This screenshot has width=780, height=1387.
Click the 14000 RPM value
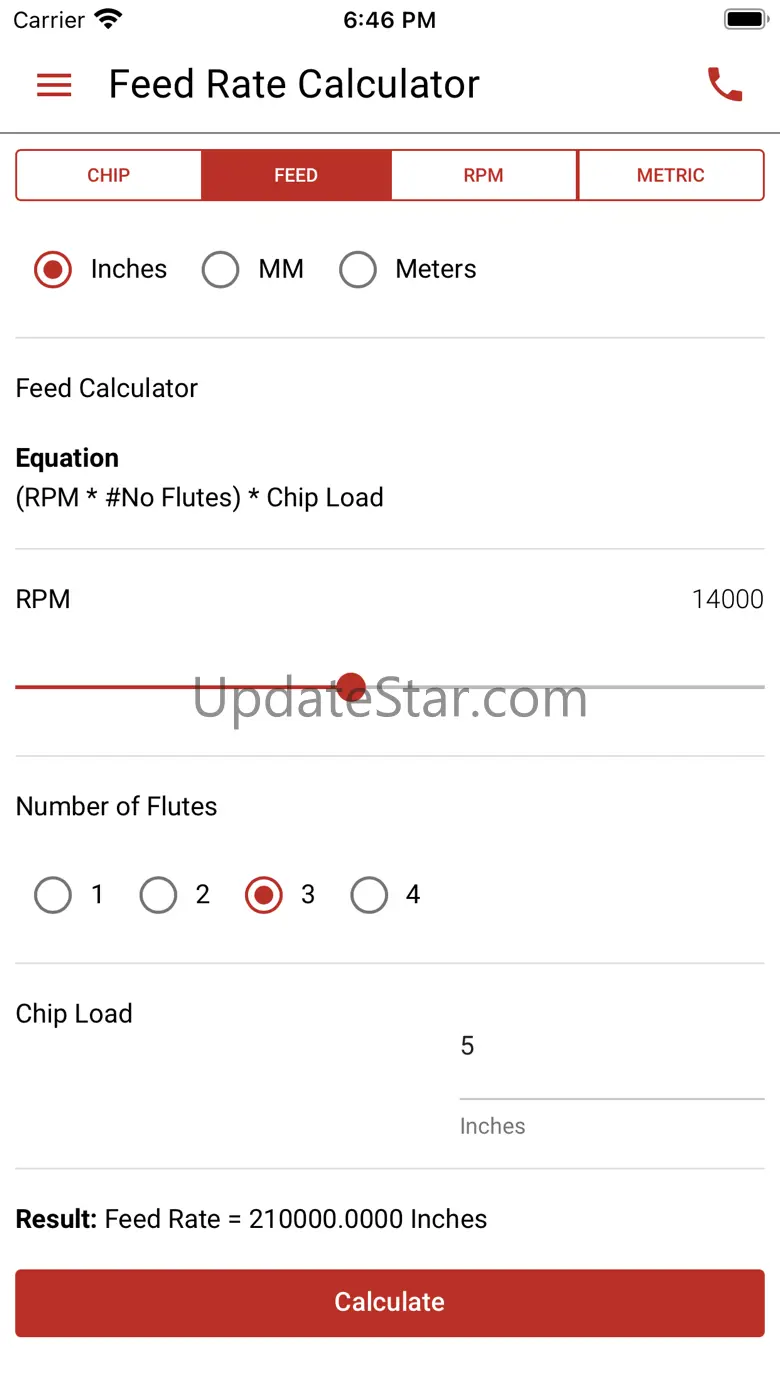click(x=727, y=599)
